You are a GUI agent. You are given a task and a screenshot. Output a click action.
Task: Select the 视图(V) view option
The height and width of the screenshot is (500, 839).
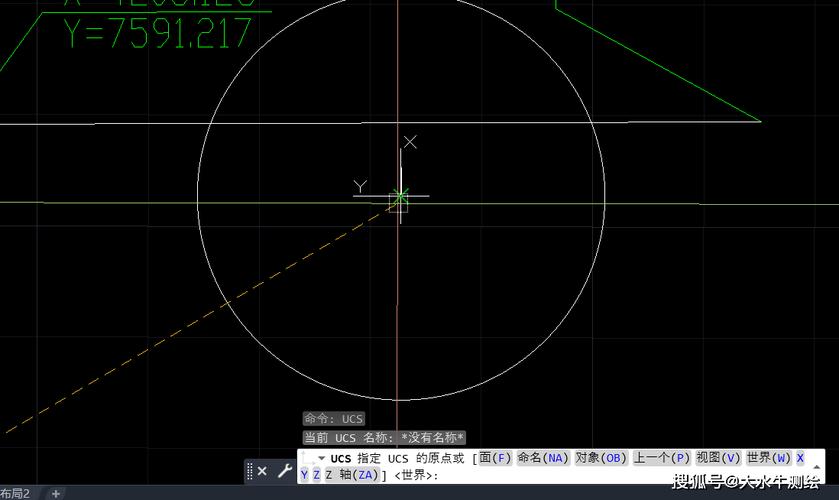click(x=719, y=458)
